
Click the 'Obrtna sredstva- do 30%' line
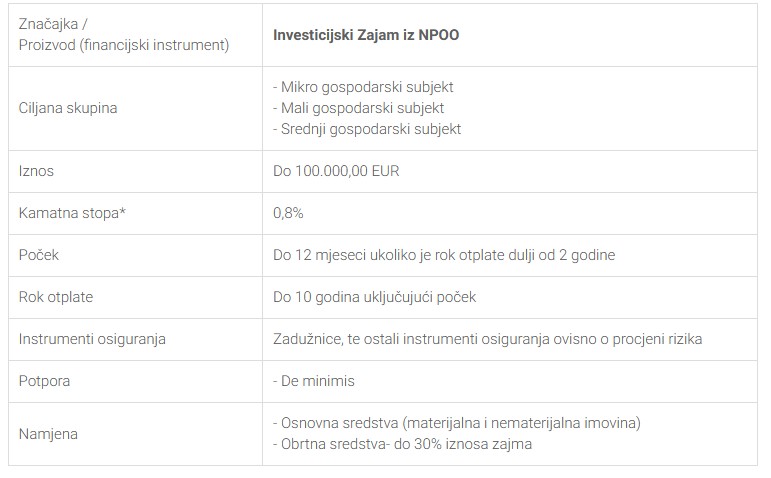(402, 444)
